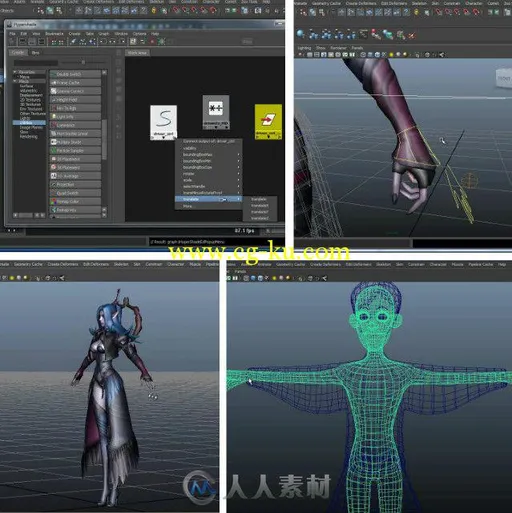
Task: Click the Particle Sampler node icon
Action: coord(53,151)
